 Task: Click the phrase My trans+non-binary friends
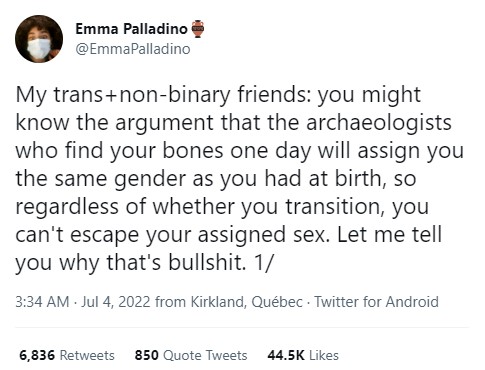click(163, 95)
